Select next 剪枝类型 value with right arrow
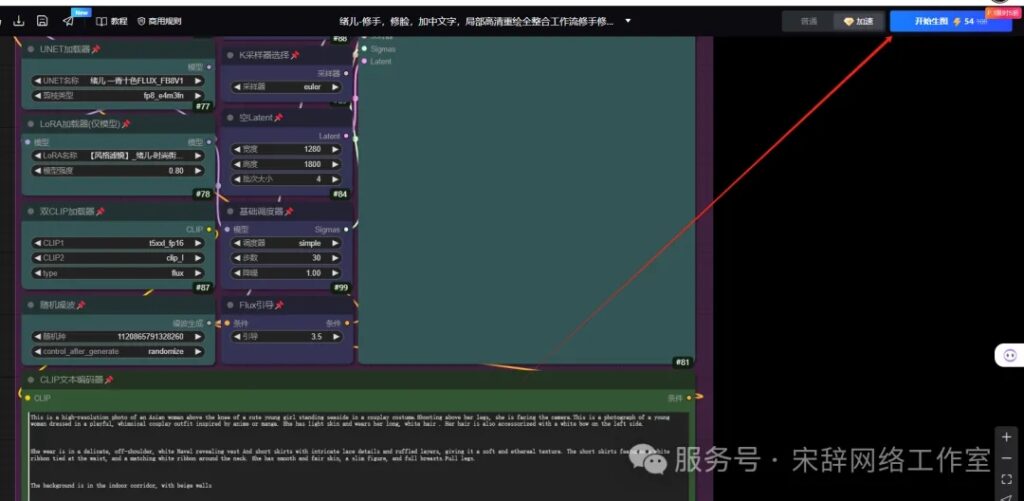Screen dimensions: 1024x501 coord(197,95)
